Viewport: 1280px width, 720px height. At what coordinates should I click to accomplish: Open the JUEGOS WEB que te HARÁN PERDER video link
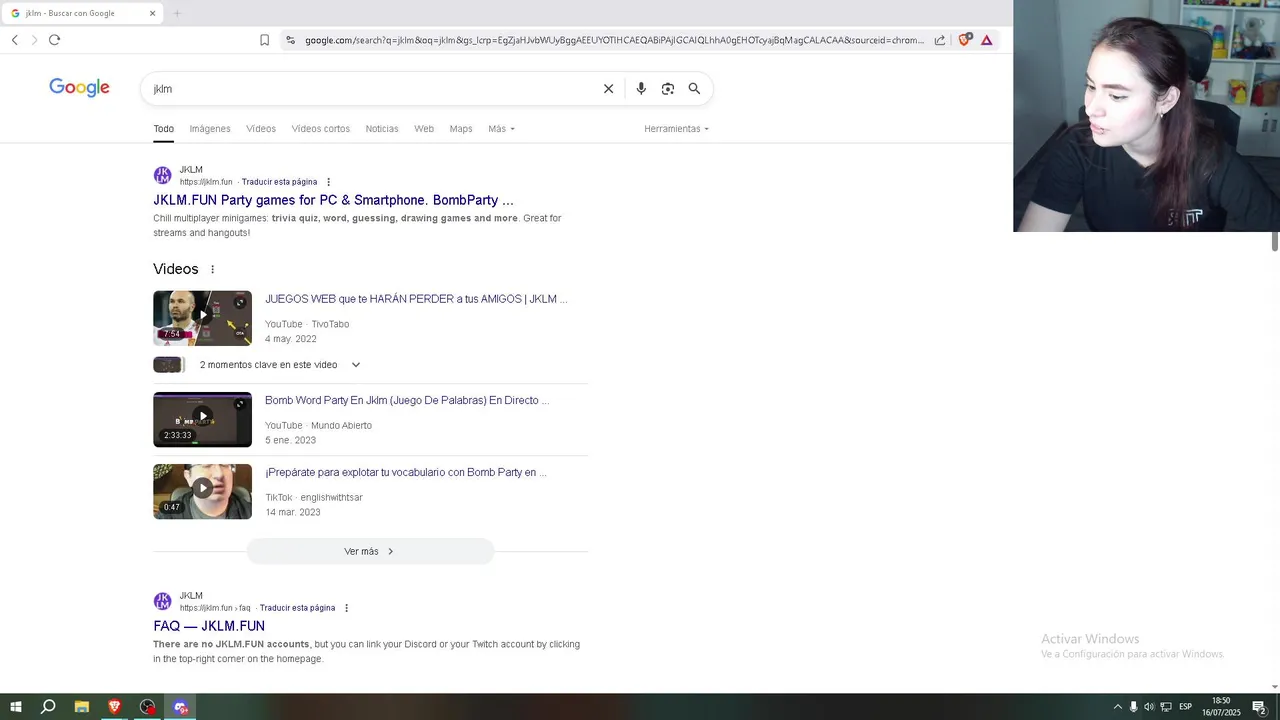point(416,299)
